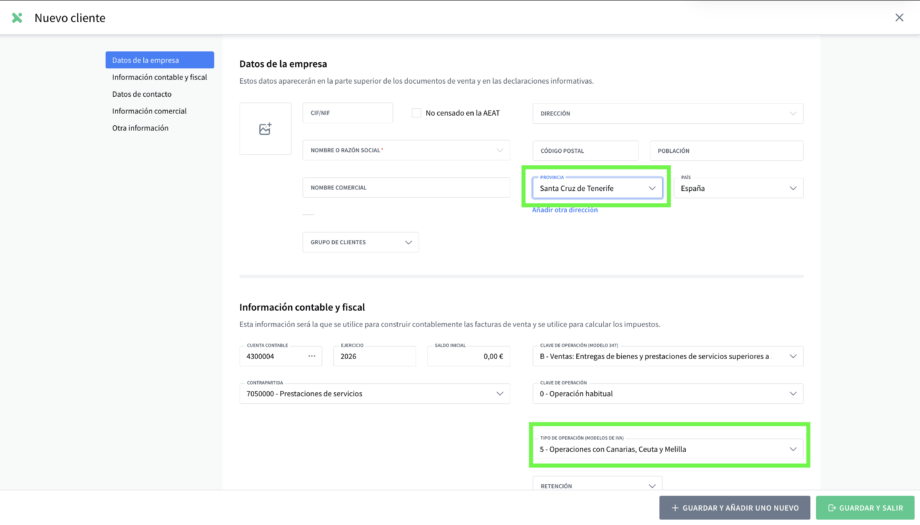Open the Tipo de operación dropdown
The image size is (920, 525).
(668, 449)
